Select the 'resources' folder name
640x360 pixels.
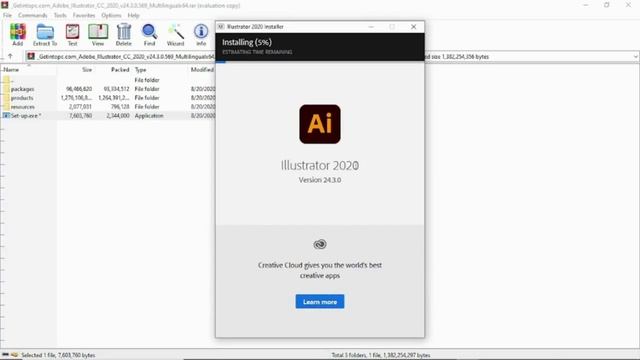23,107
